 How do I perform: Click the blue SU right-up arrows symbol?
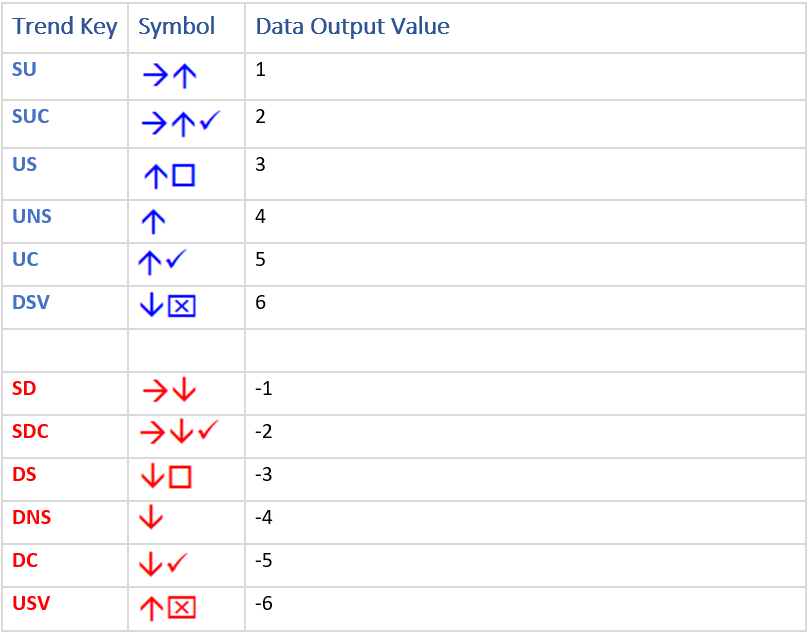point(170,76)
